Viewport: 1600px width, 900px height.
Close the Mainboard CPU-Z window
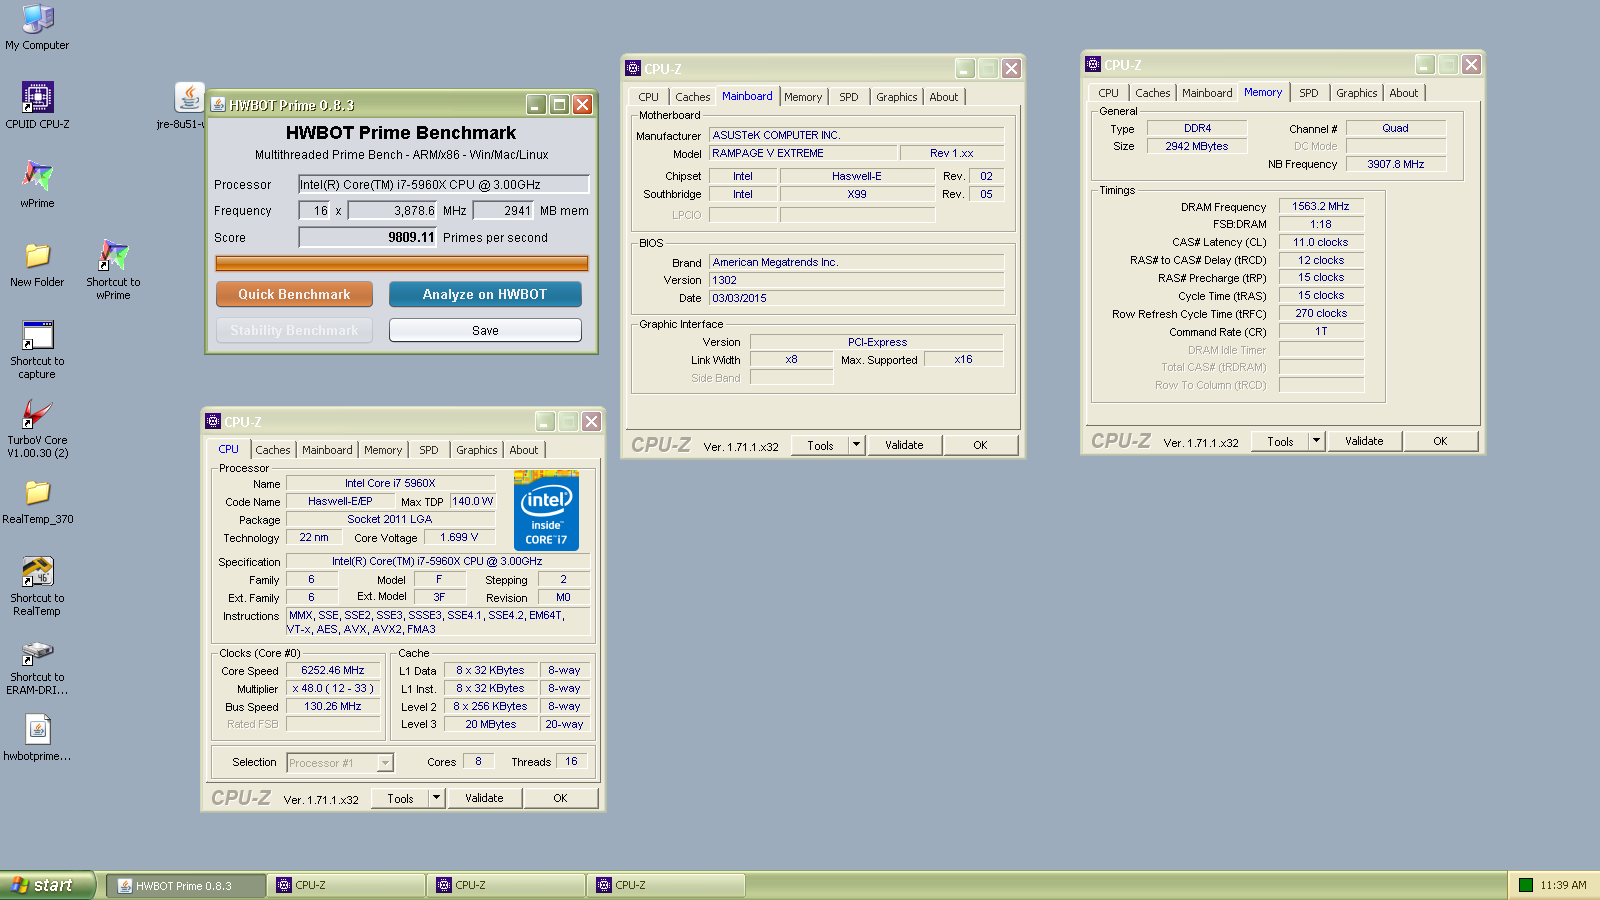pos(1011,68)
